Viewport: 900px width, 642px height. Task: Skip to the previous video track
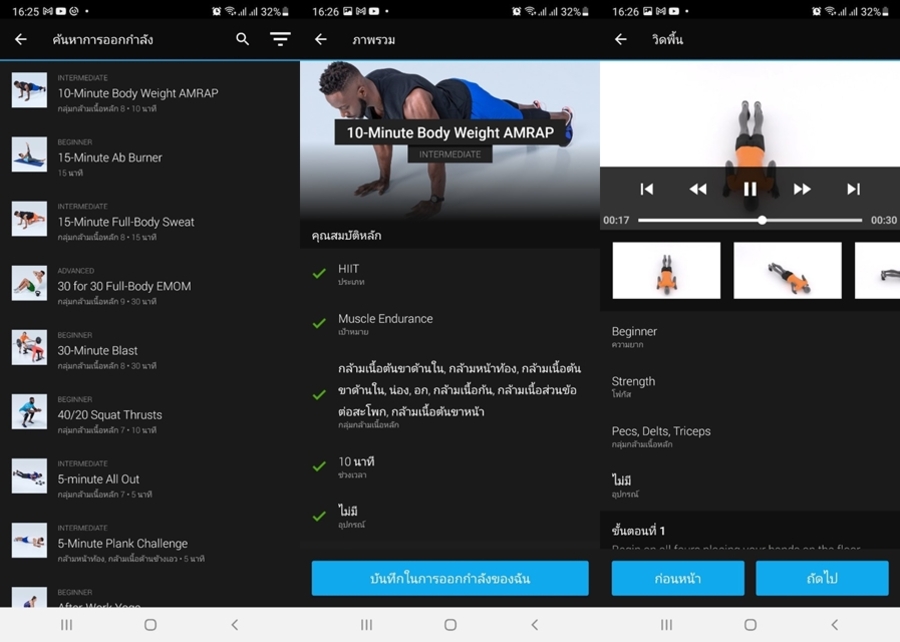click(x=647, y=189)
